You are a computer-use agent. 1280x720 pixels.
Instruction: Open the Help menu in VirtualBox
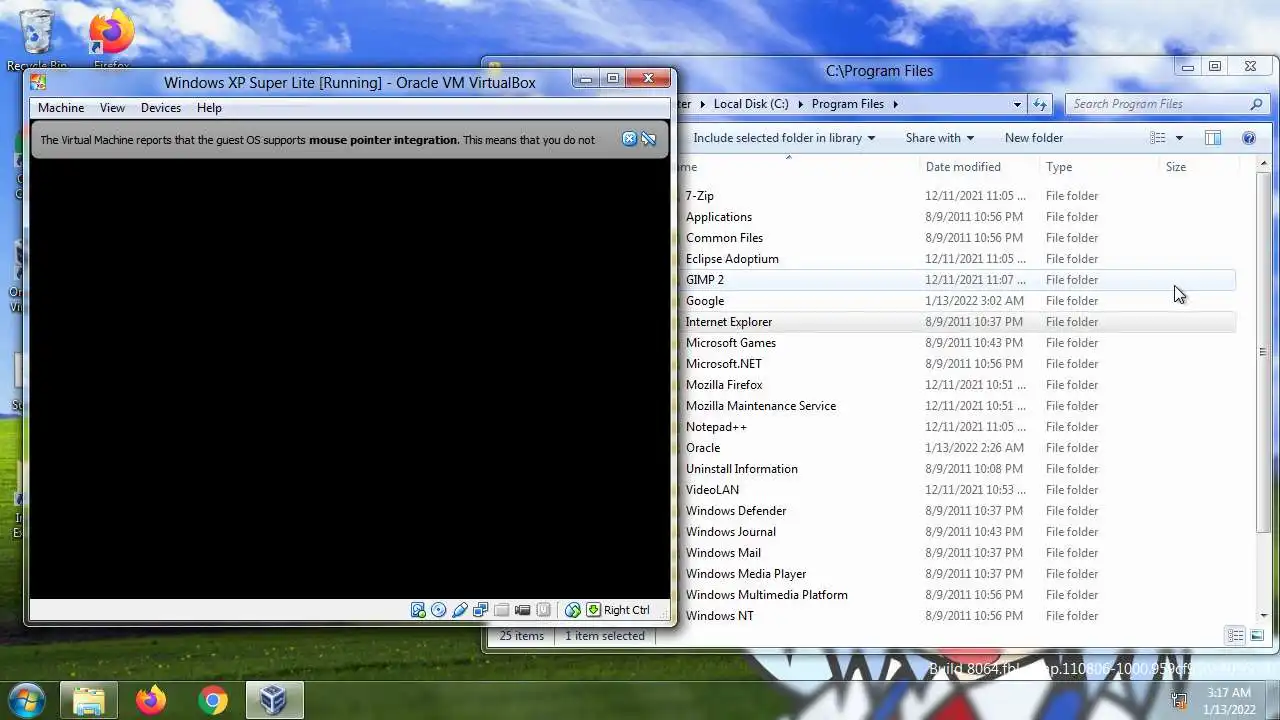click(209, 108)
